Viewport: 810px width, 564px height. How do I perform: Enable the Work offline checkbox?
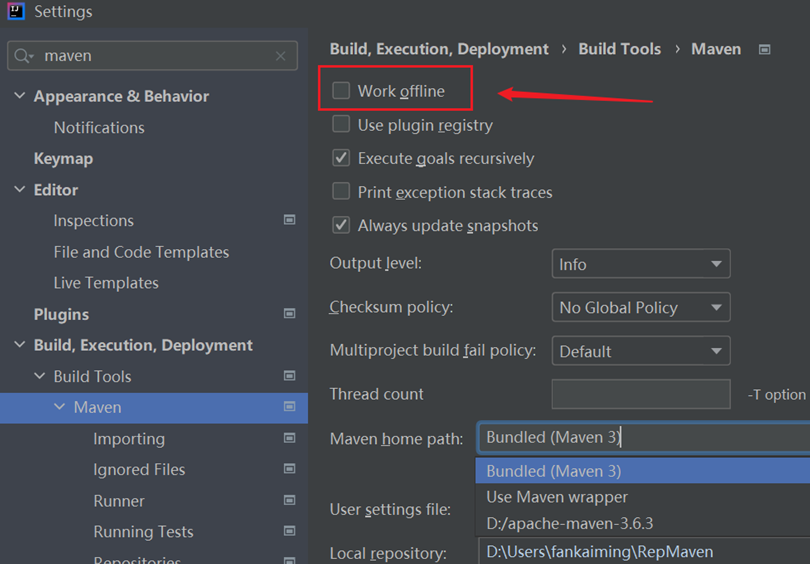coord(341,91)
